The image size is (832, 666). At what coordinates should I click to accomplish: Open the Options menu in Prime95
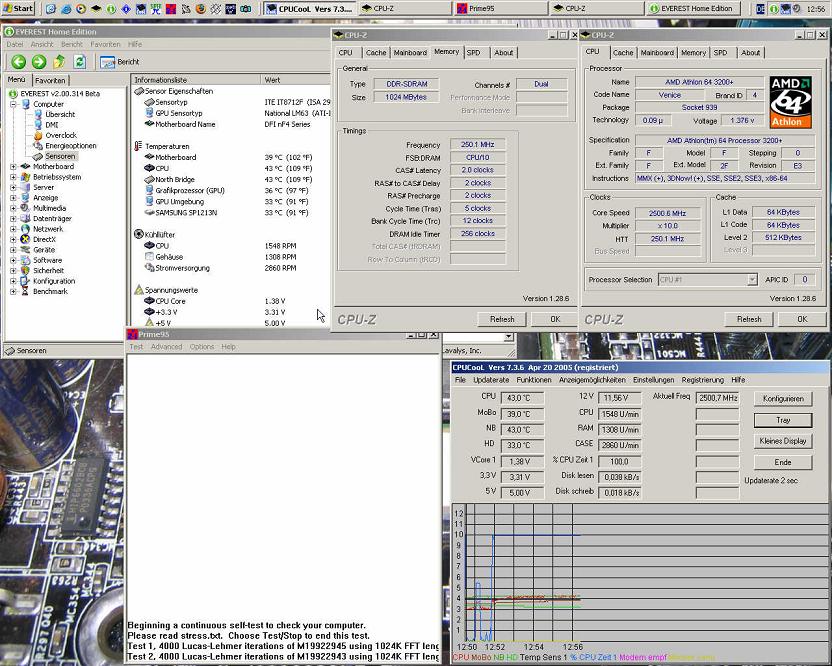[x=202, y=347]
